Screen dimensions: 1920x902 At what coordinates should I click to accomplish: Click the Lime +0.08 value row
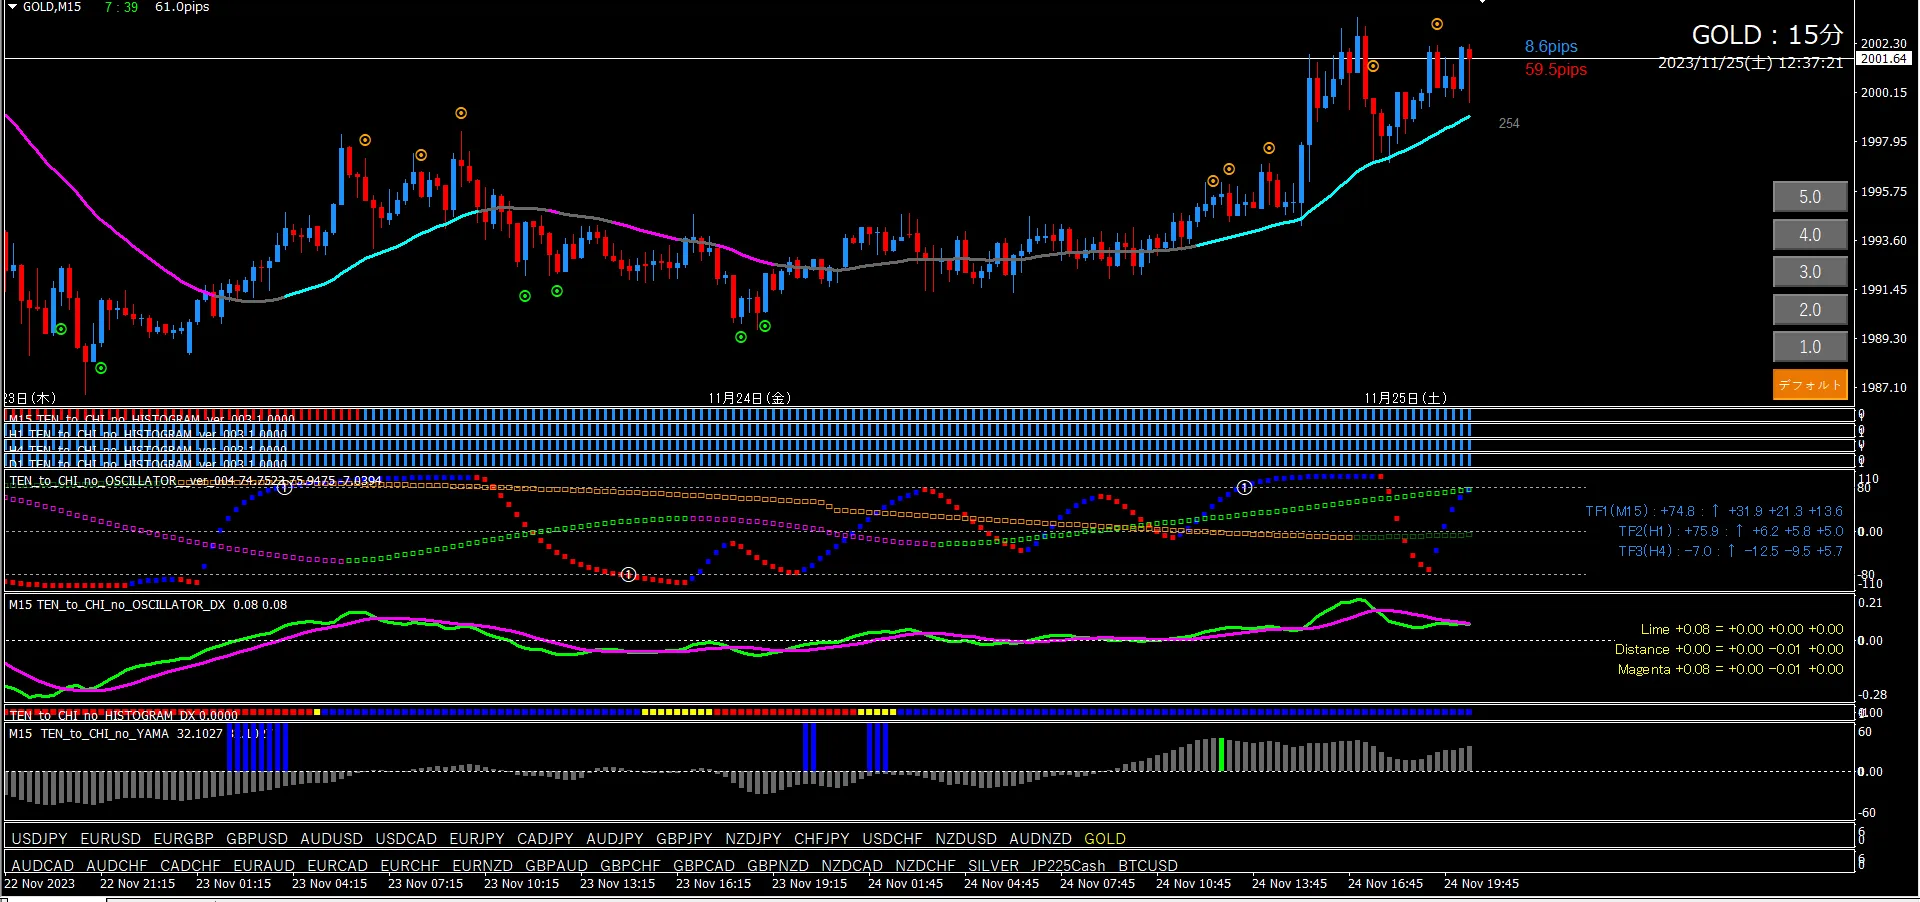point(1742,629)
